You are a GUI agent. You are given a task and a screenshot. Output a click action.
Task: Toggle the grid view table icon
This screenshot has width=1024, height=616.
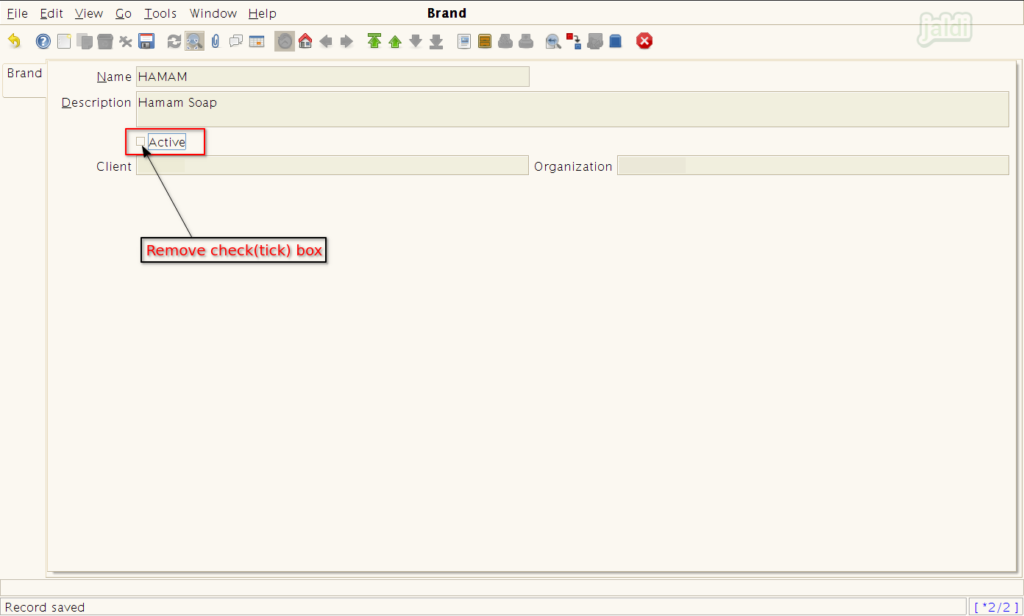tap(257, 41)
